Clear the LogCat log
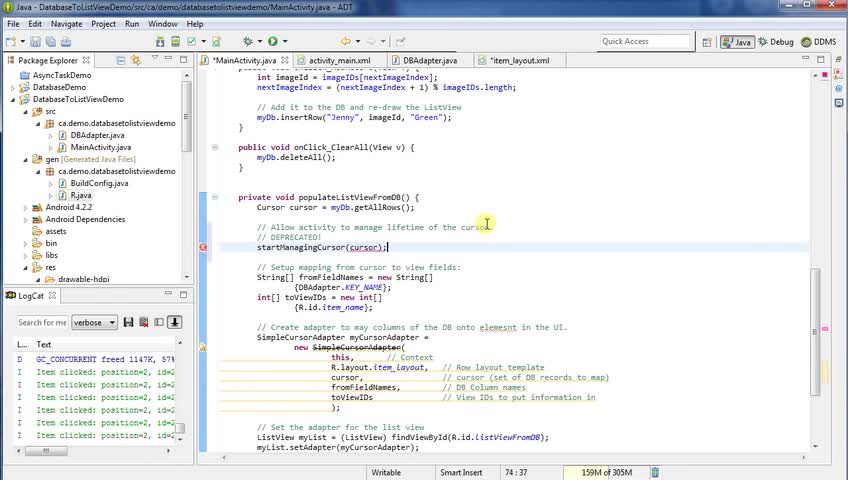Image resolution: width=848 pixels, height=480 pixels. tap(145, 322)
